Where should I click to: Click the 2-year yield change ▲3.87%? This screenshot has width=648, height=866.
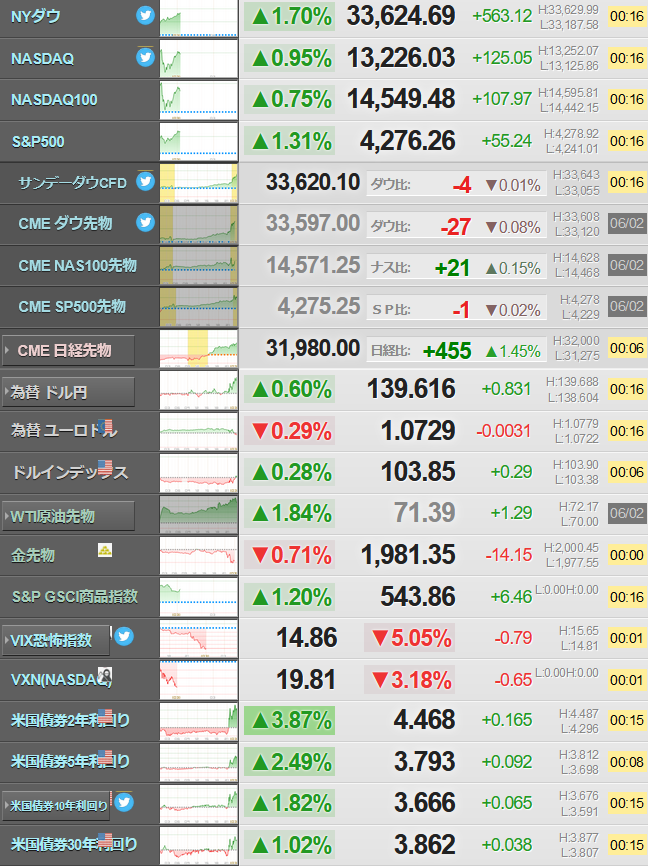tap(289, 720)
